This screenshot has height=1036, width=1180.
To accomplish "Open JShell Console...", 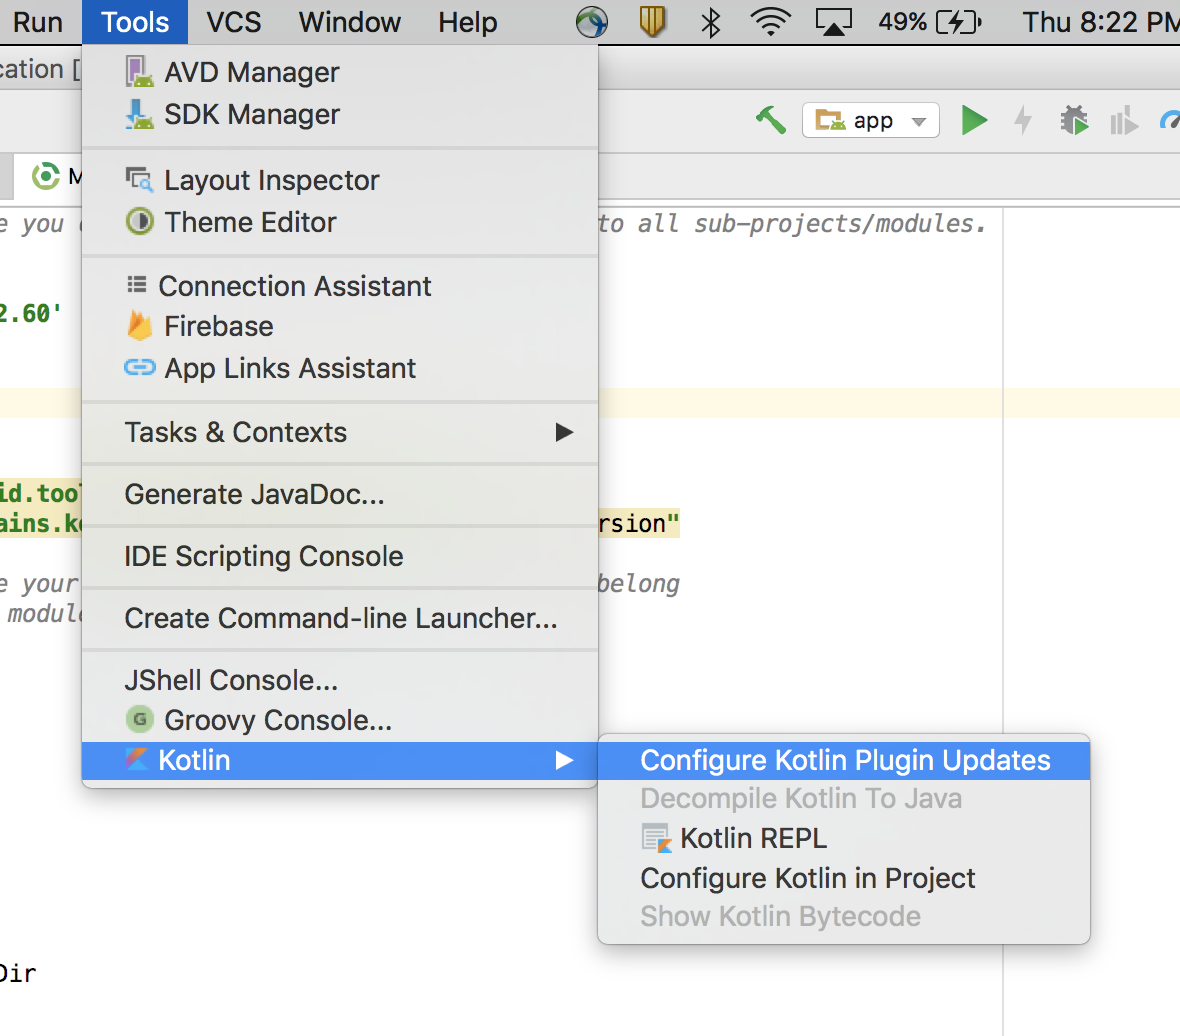I will (x=339, y=681).
